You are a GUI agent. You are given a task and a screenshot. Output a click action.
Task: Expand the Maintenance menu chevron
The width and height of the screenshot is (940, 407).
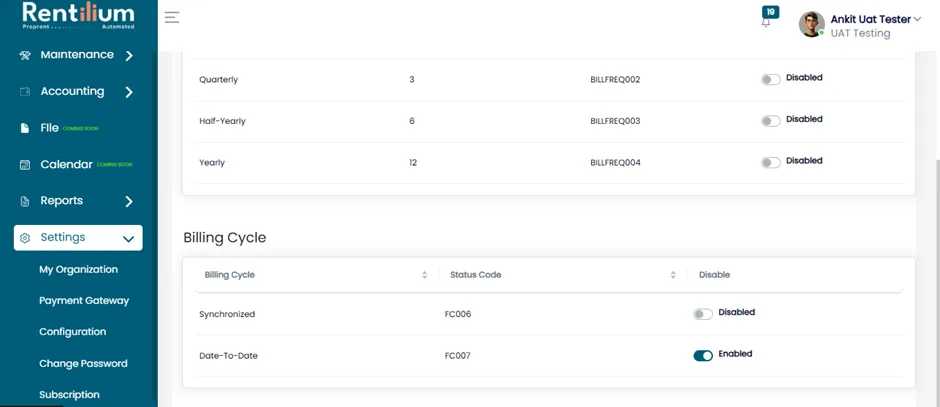[129, 56]
